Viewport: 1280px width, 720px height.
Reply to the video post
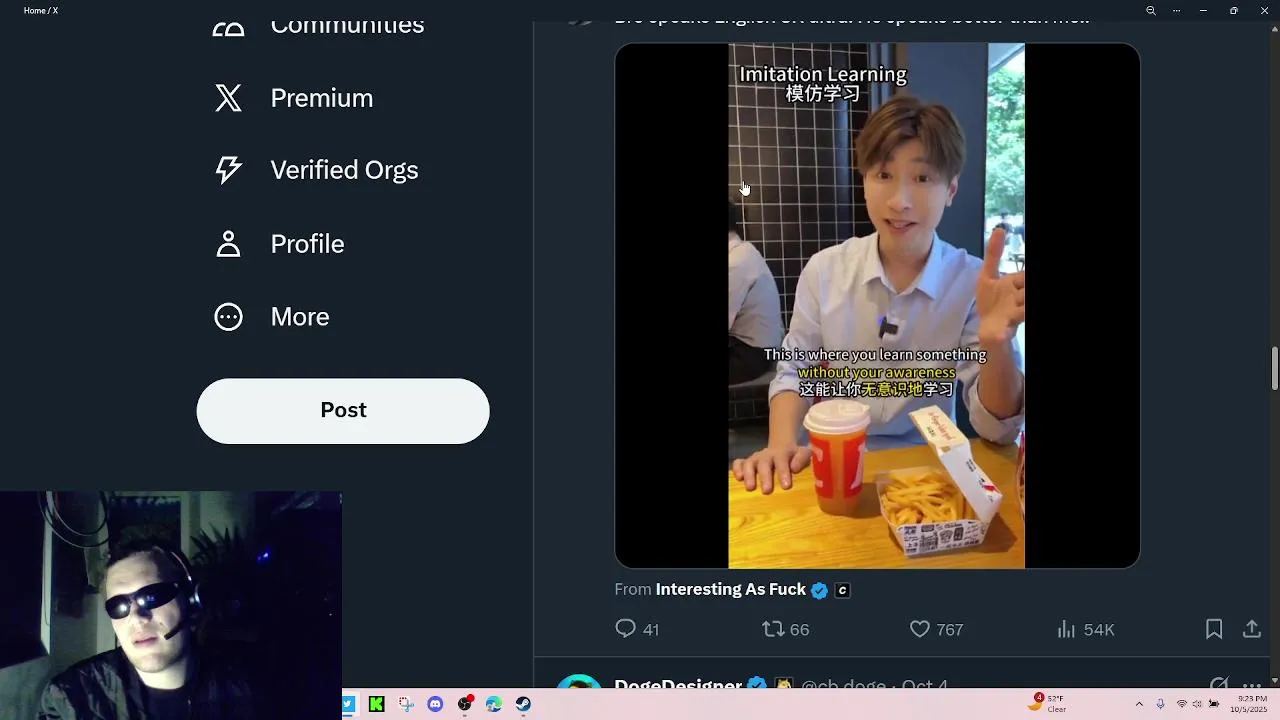[626, 629]
